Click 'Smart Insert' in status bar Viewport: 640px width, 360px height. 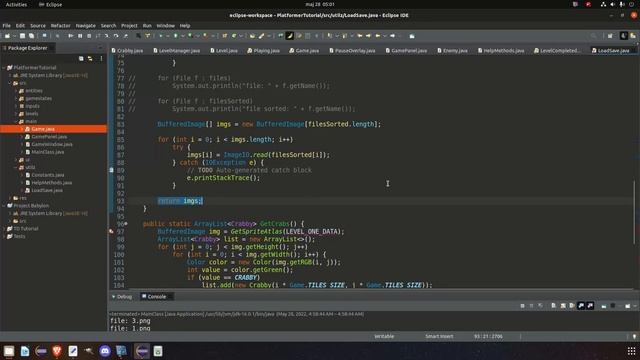[x=439, y=337]
